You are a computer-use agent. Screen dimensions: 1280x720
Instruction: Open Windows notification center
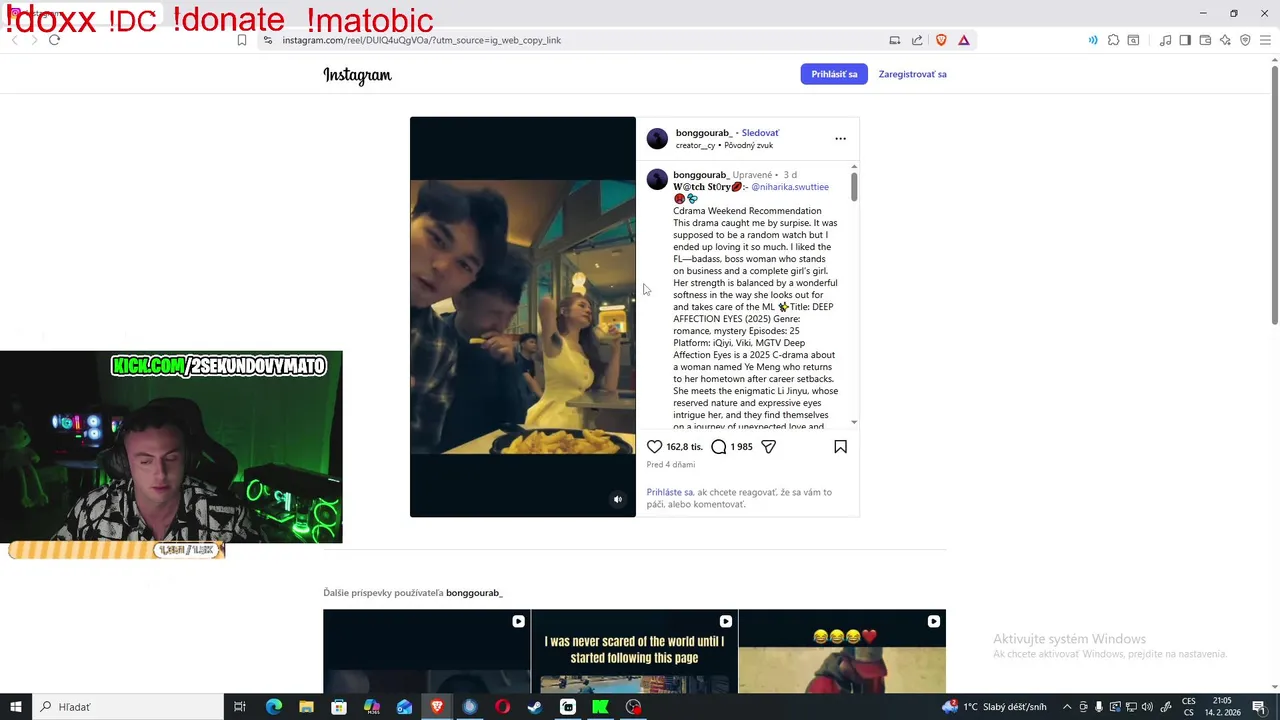(x=1259, y=707)
